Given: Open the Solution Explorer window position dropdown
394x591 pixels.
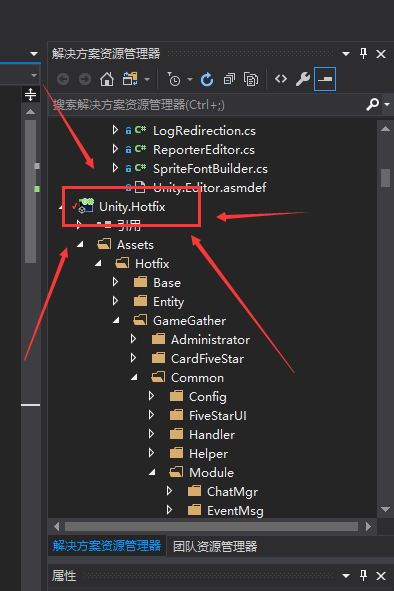Looking at the screenshot, I should [x=346, y=54].
